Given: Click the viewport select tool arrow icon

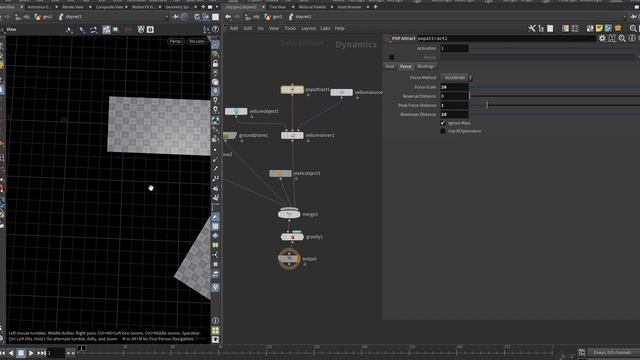Looking at the screenshot, I should (69, 29).
